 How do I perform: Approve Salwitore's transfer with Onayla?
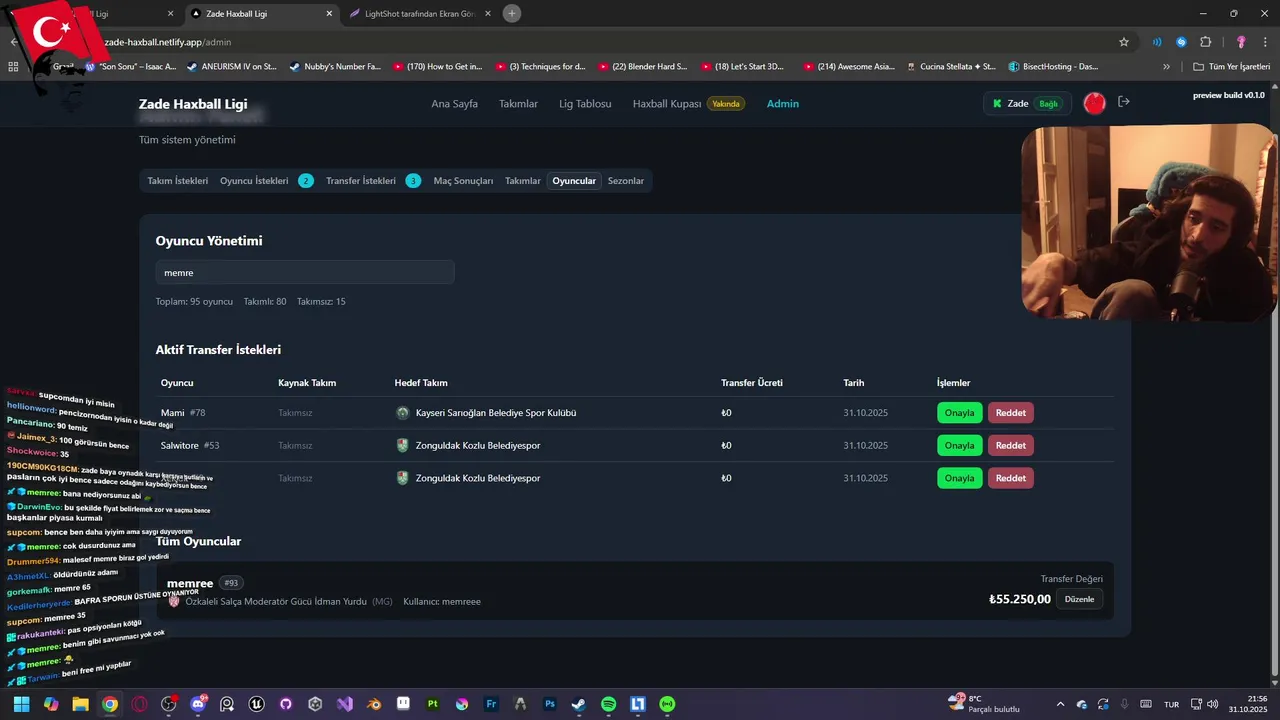click(959, 445)
